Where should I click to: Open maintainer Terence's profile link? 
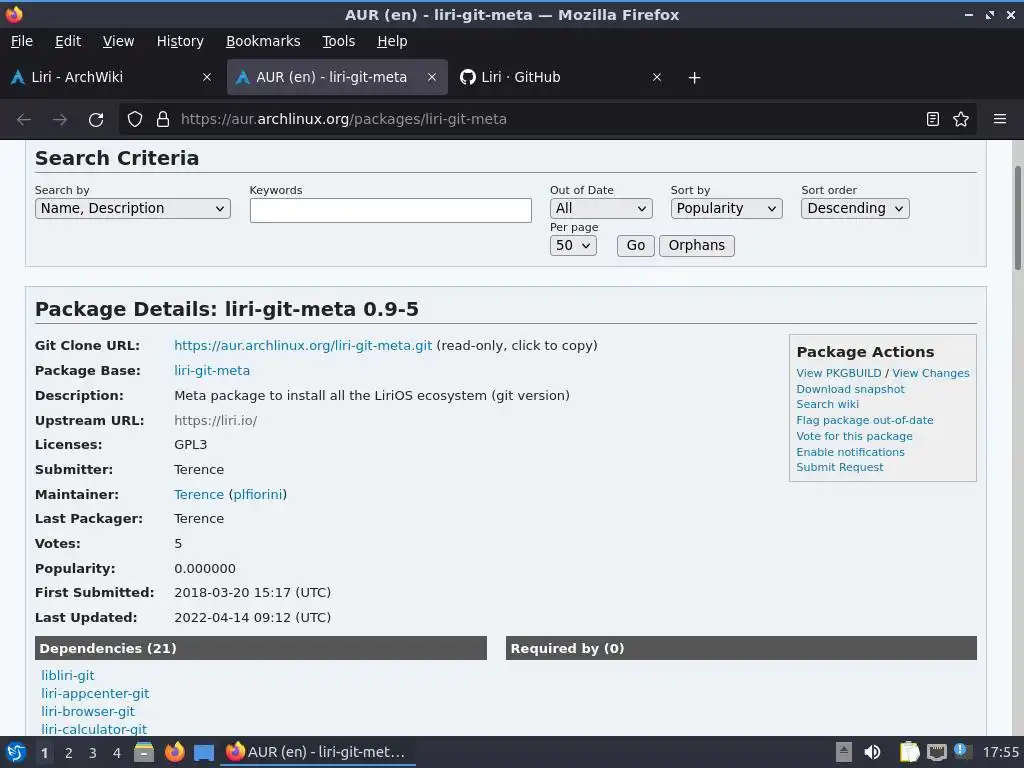199,494
